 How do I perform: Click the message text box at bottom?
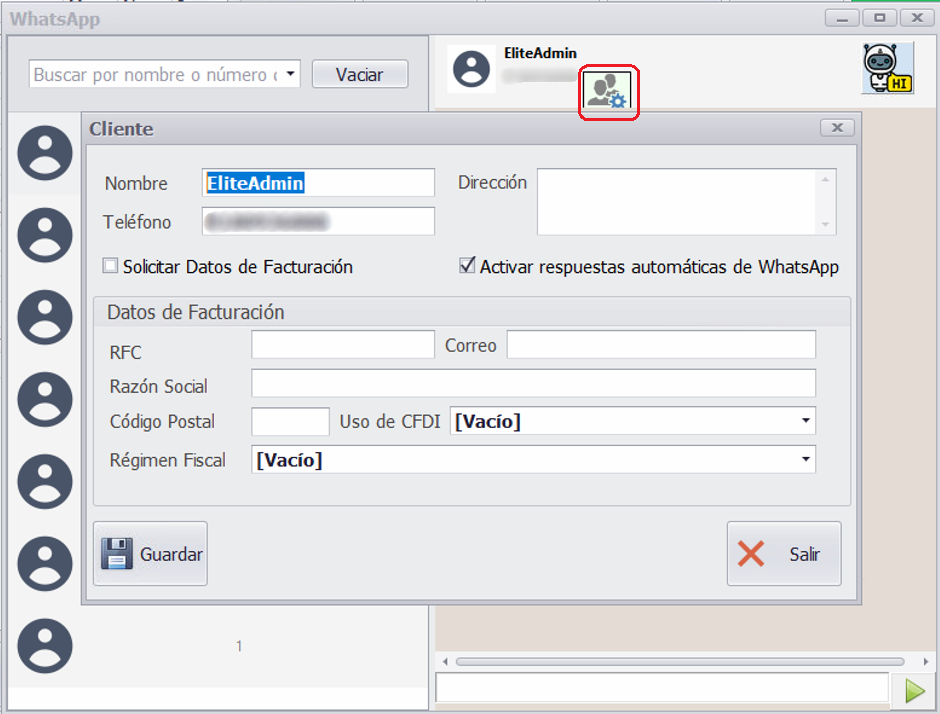coord(661,688)
